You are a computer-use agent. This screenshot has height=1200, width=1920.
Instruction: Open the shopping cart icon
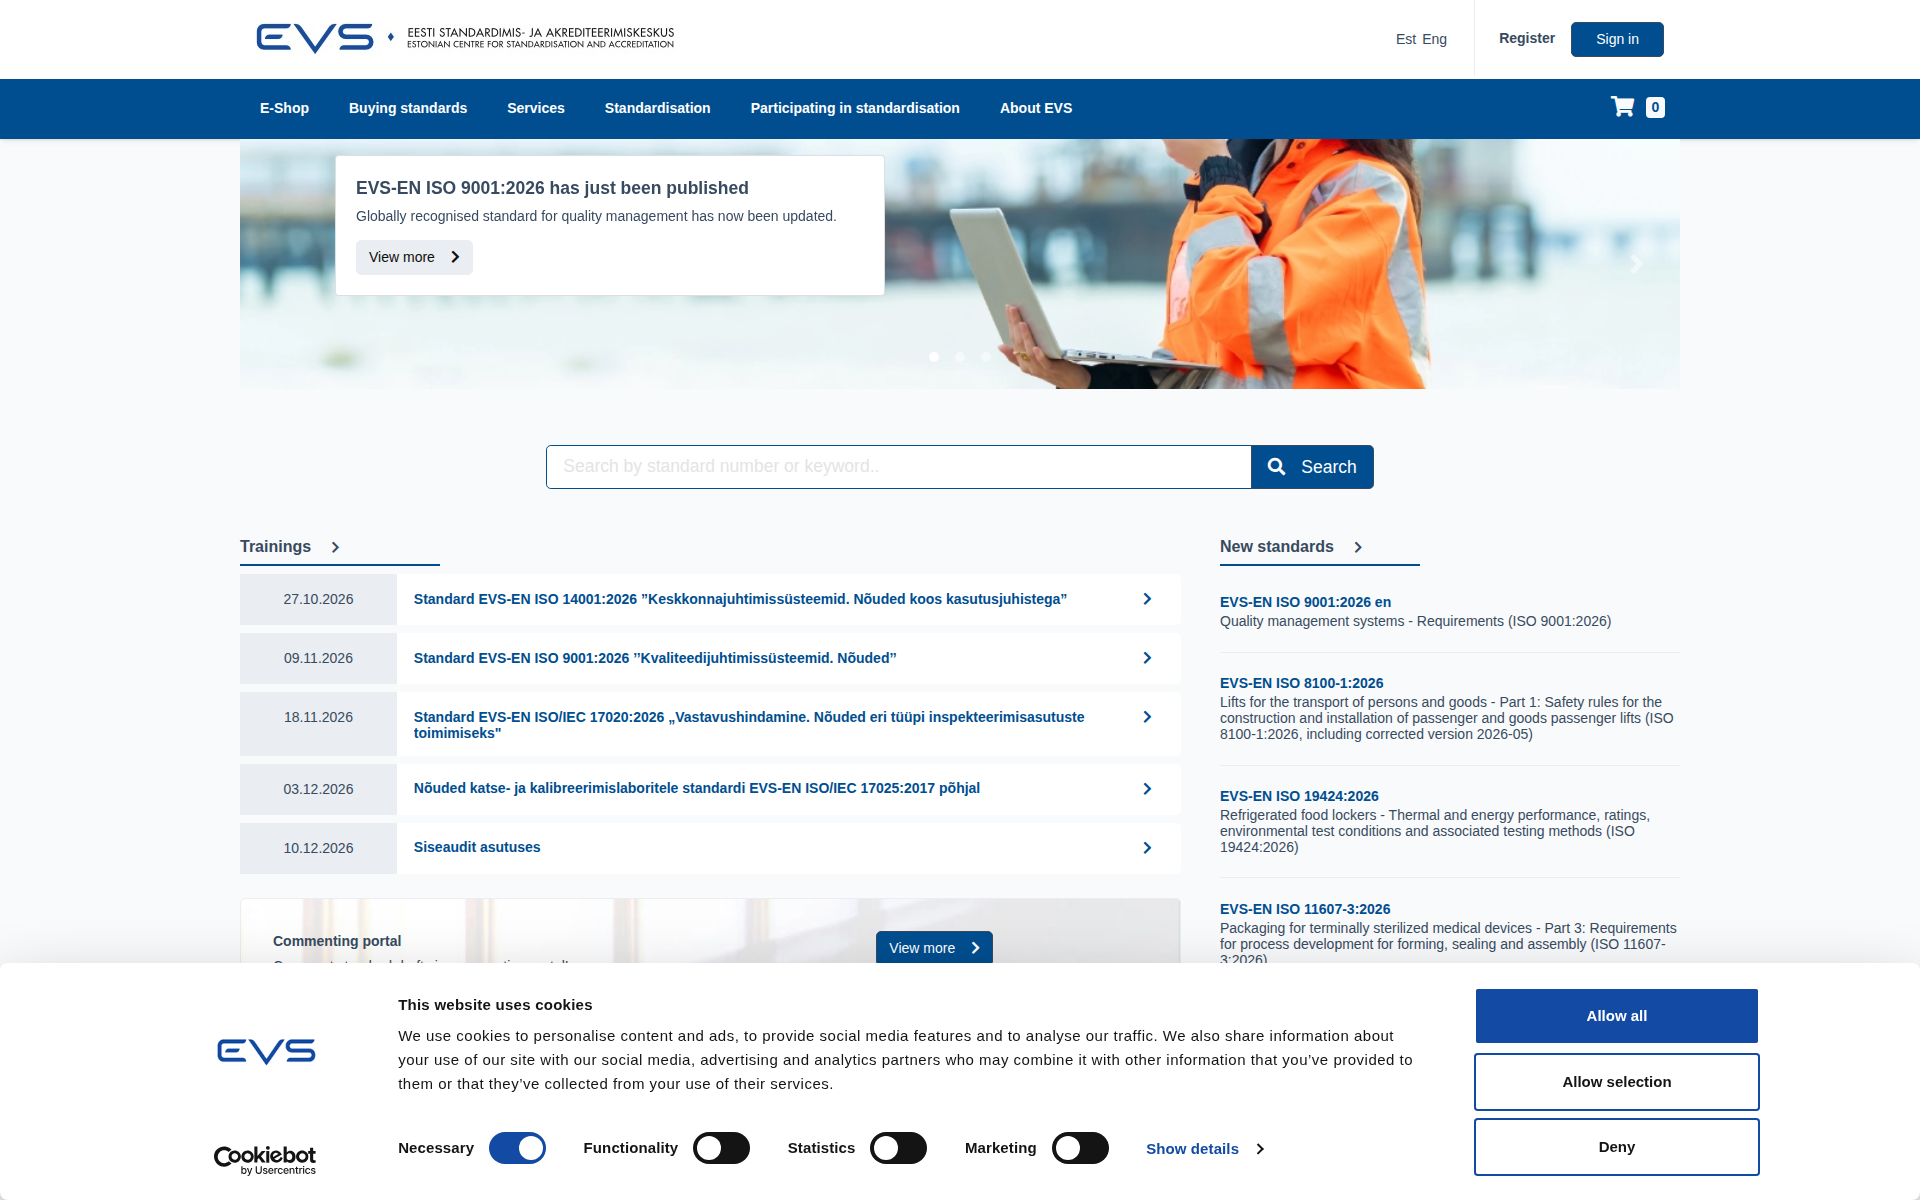click(x=1622, y=107)
